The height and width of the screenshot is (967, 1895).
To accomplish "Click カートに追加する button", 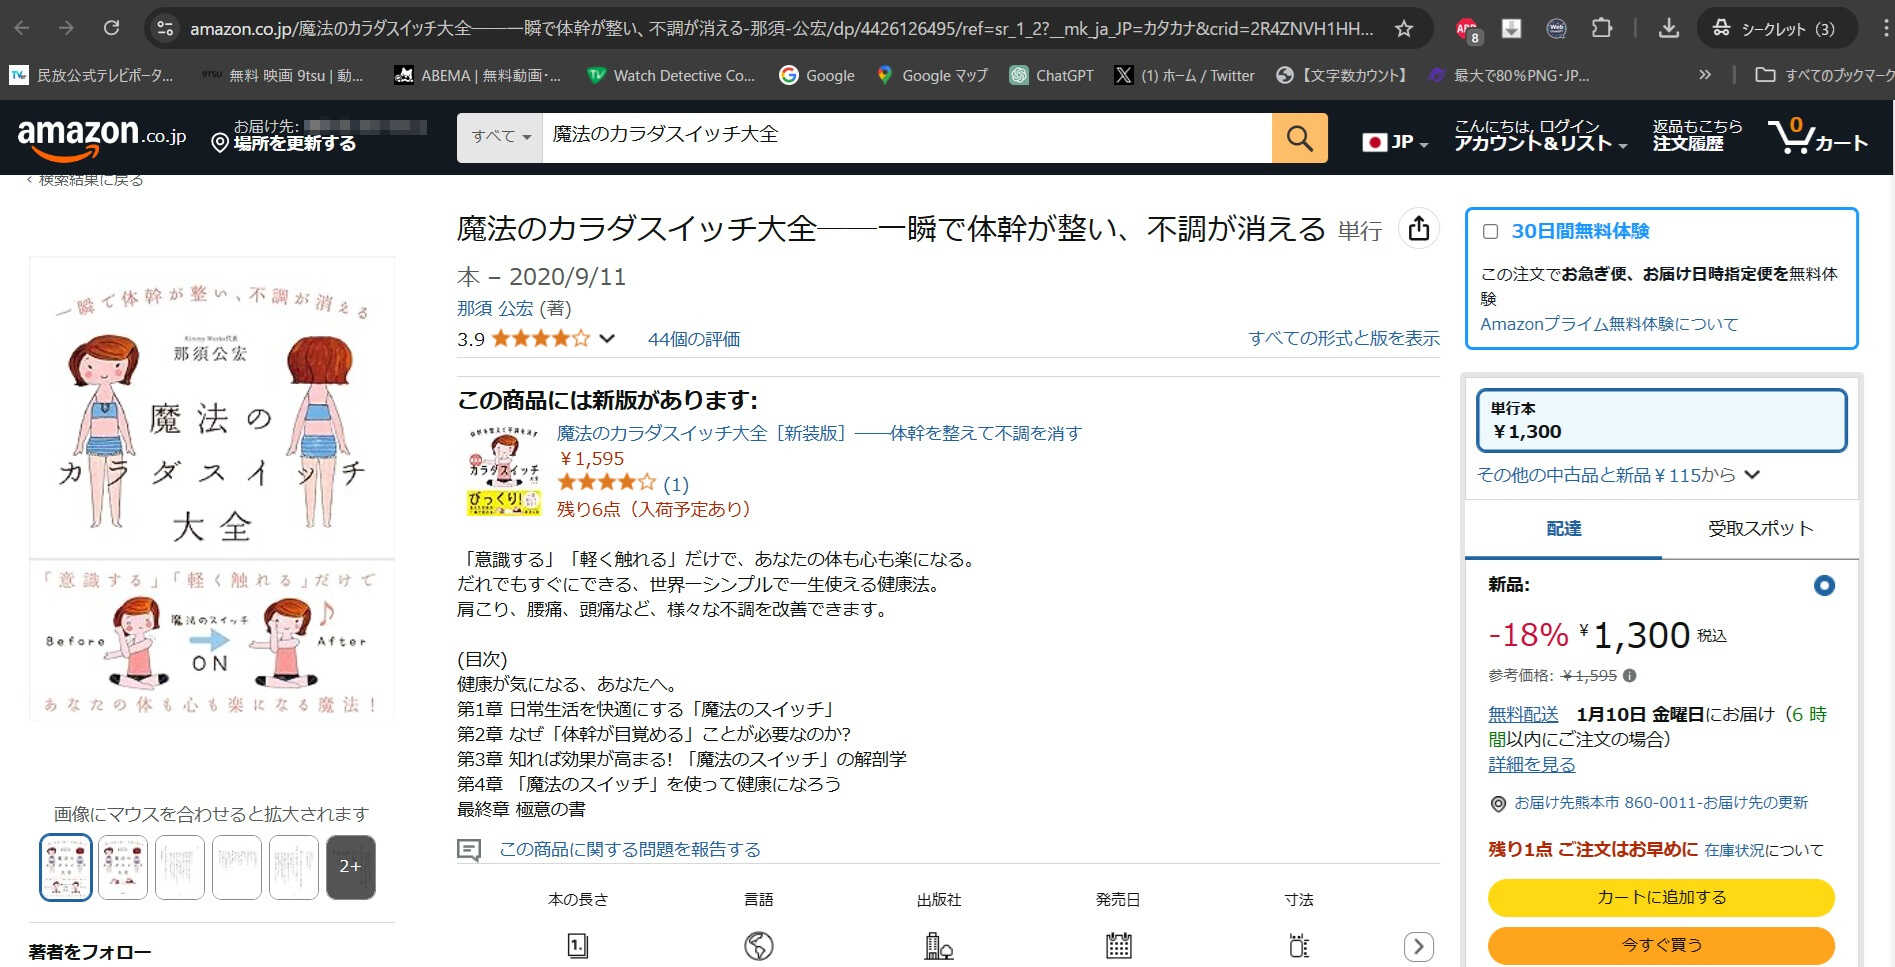I will coord(1661,897).
